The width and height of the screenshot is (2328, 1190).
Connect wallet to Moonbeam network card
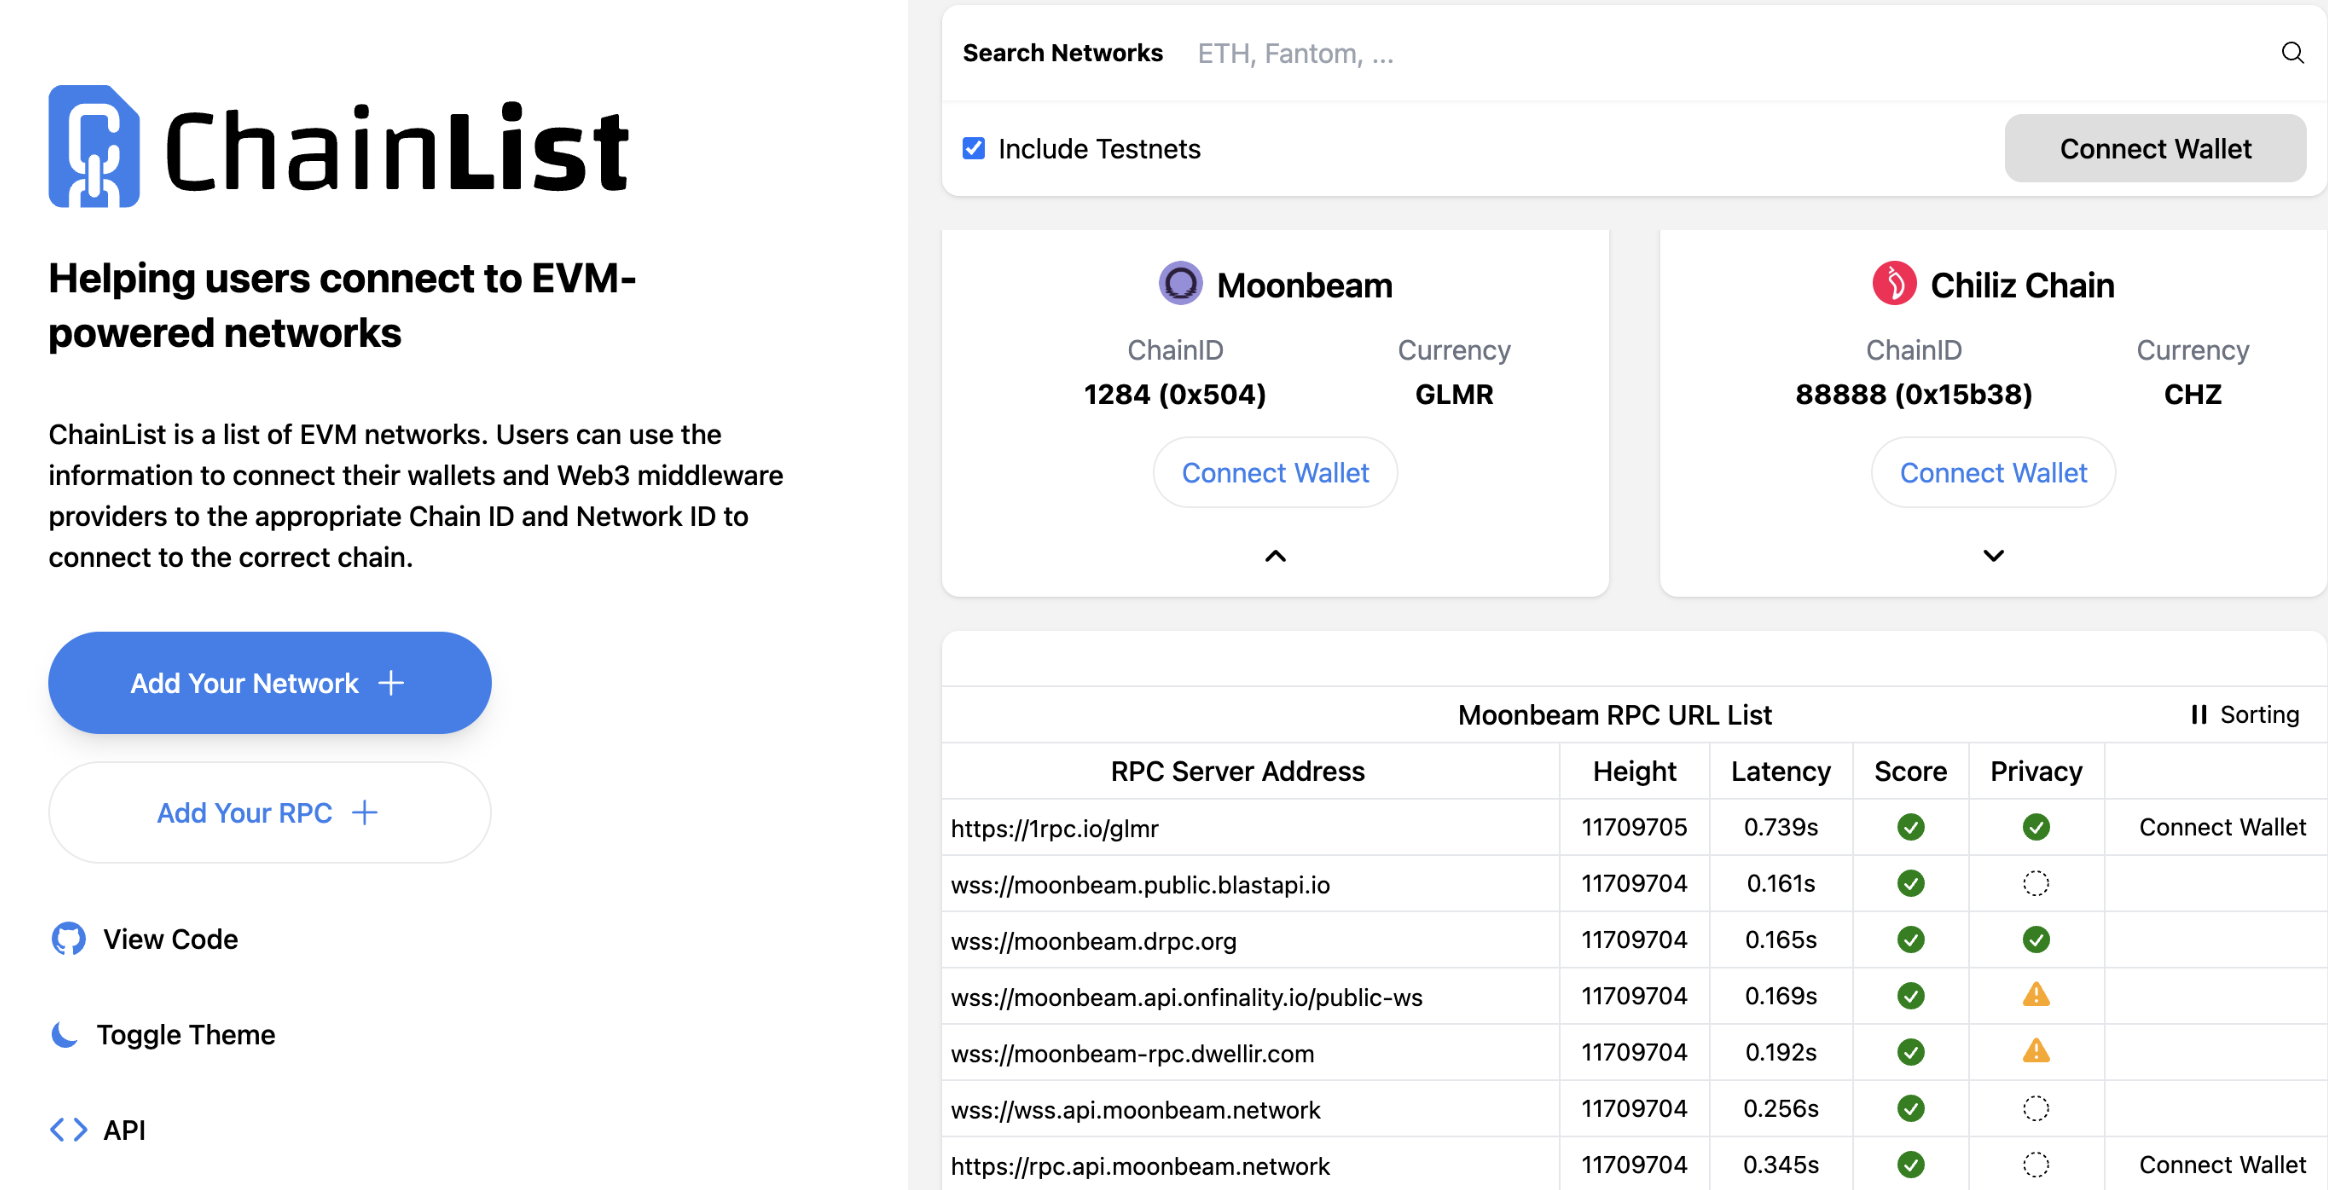(x=1275, y=472)
